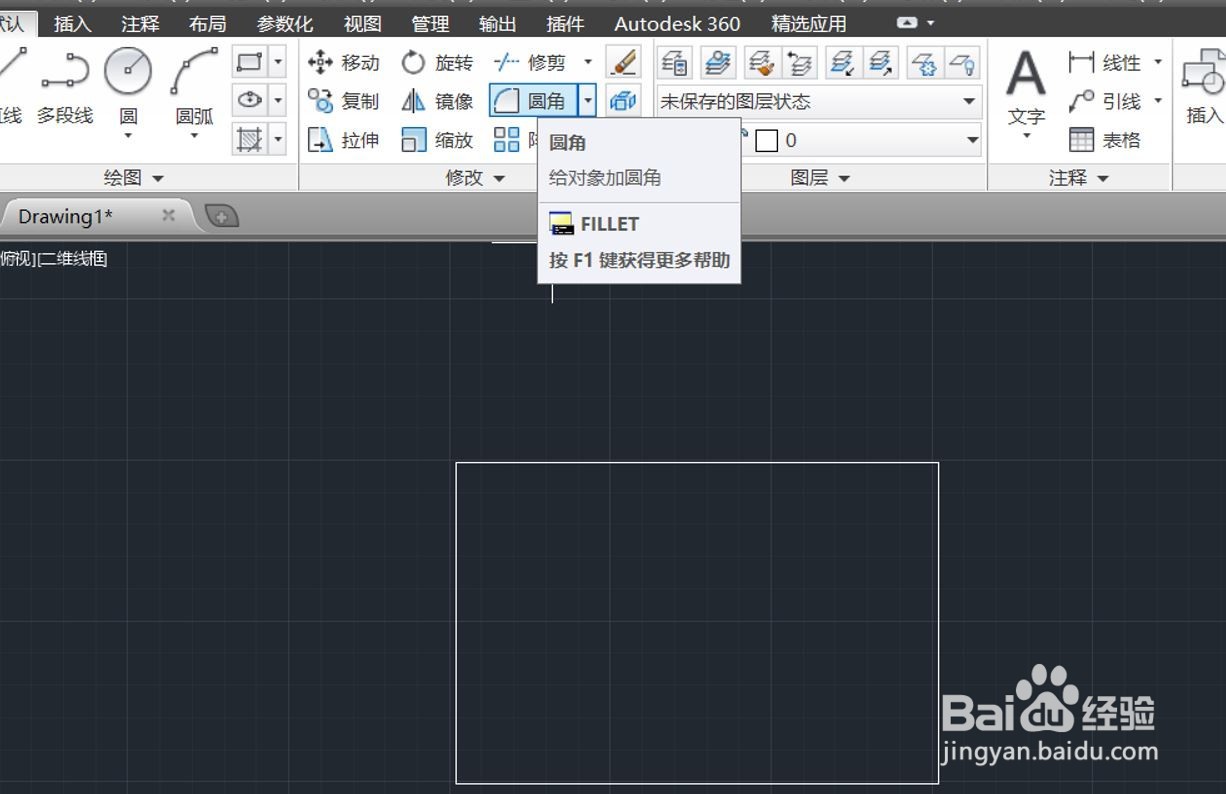Screen dimensions: 1226x794
Task: Close the Drawing1* document tab
Action: (x=168, y=215)
